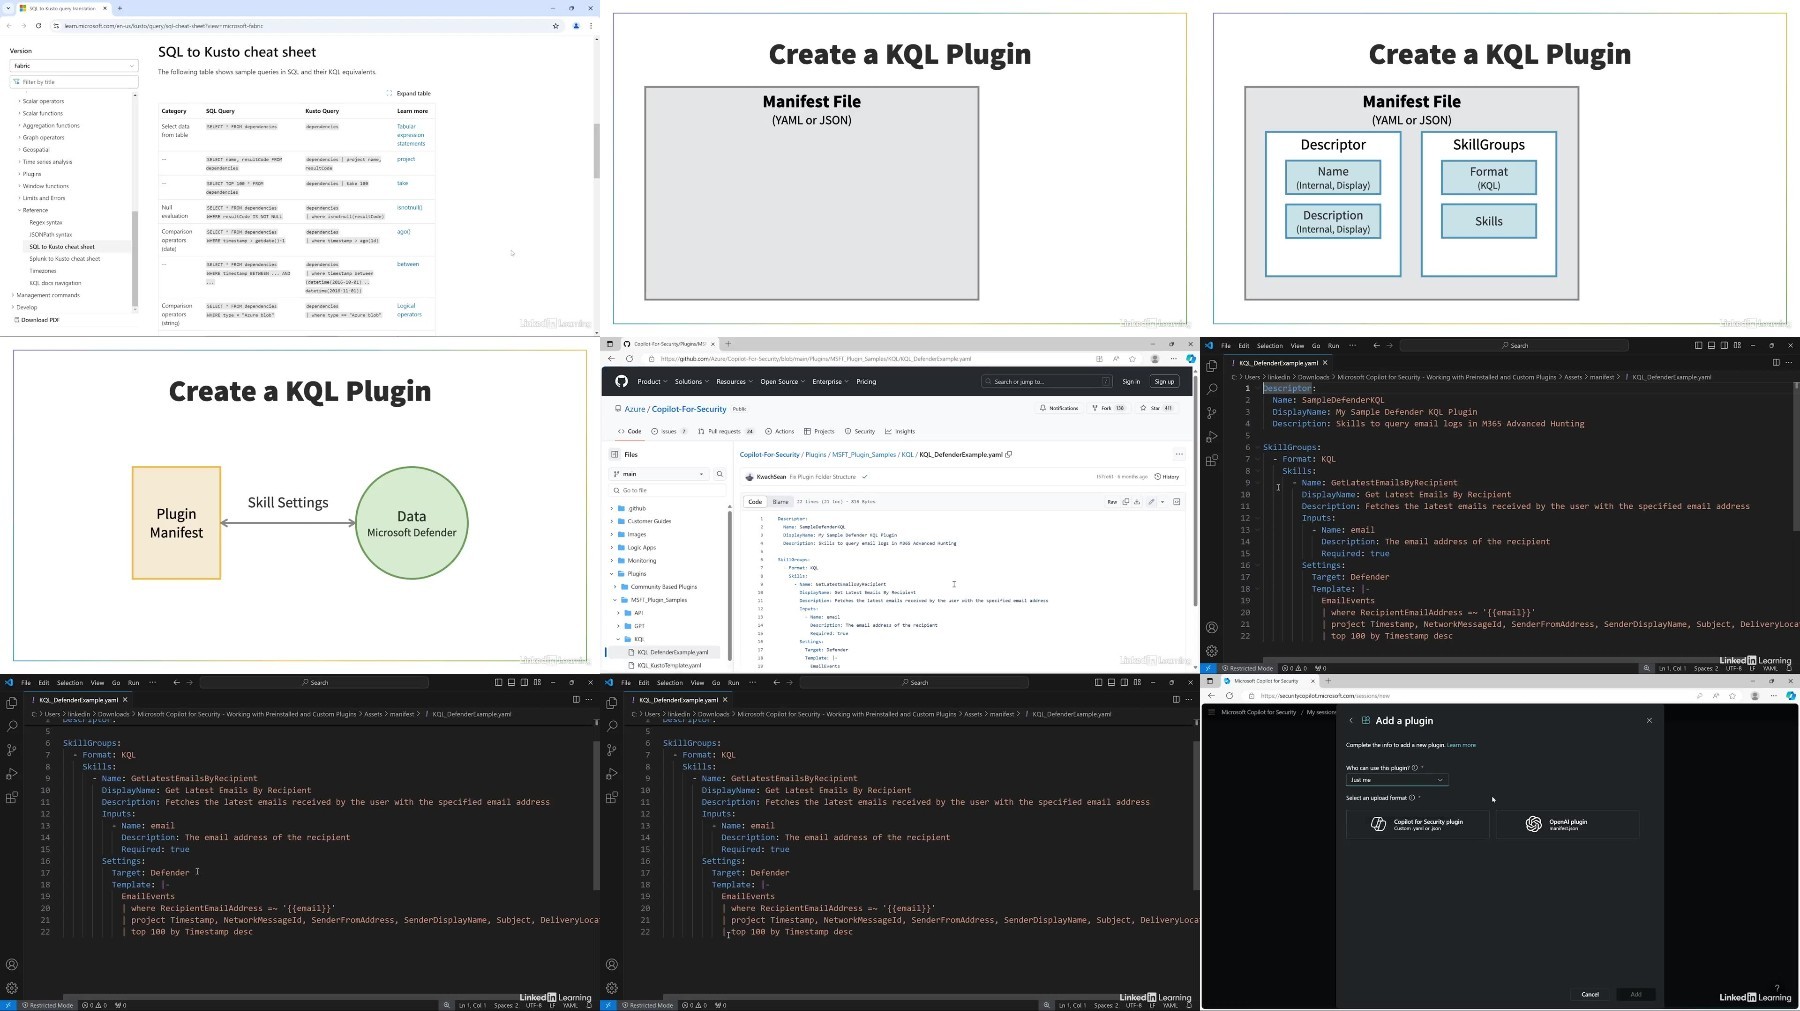
Task: Open Explorer icon in VS Code with Descriptor highlighted
Action: [x=1212, y=366]
